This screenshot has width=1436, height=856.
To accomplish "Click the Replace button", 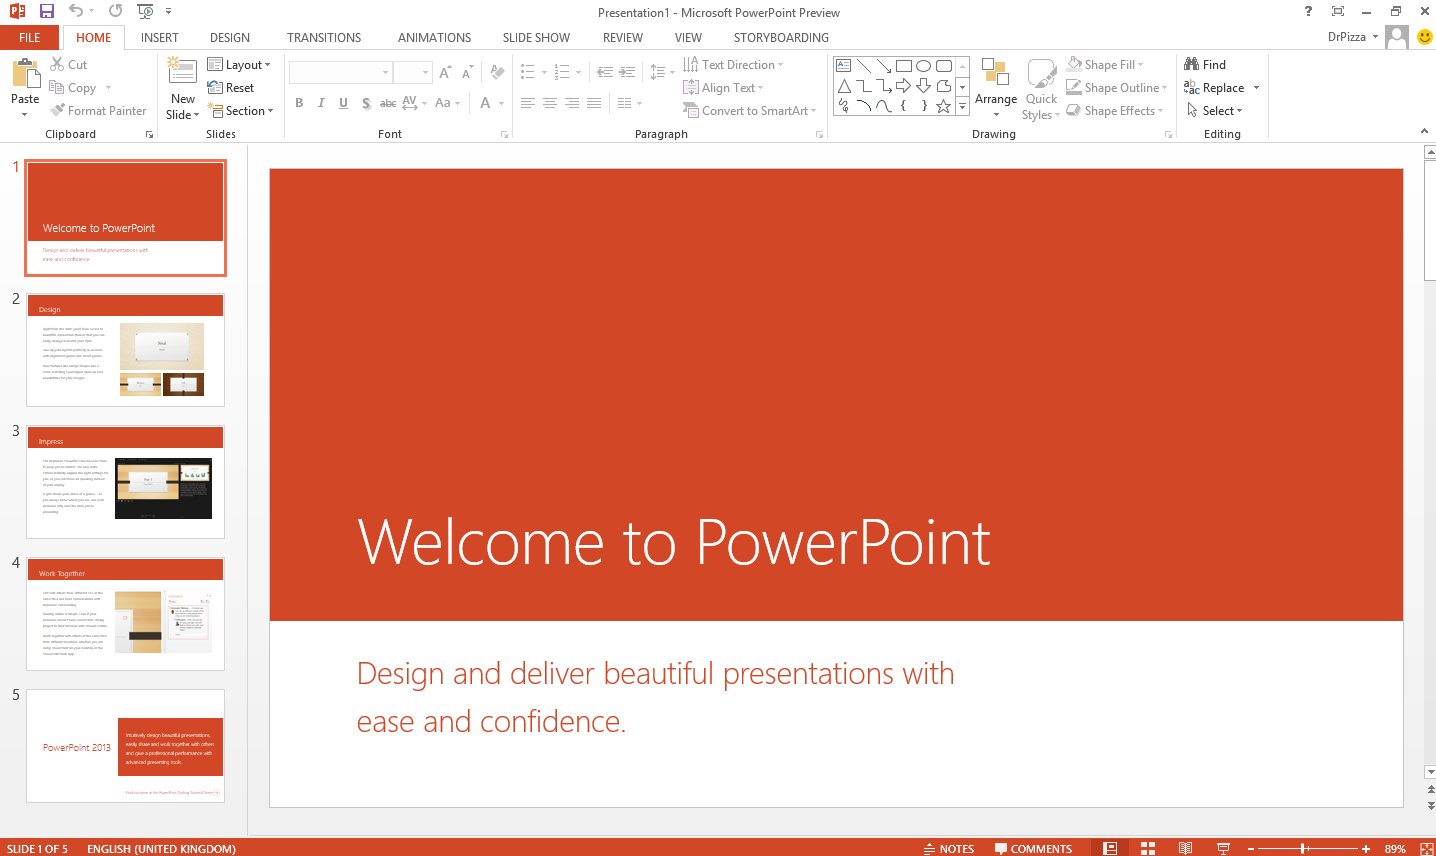I will pos(1219,87).
